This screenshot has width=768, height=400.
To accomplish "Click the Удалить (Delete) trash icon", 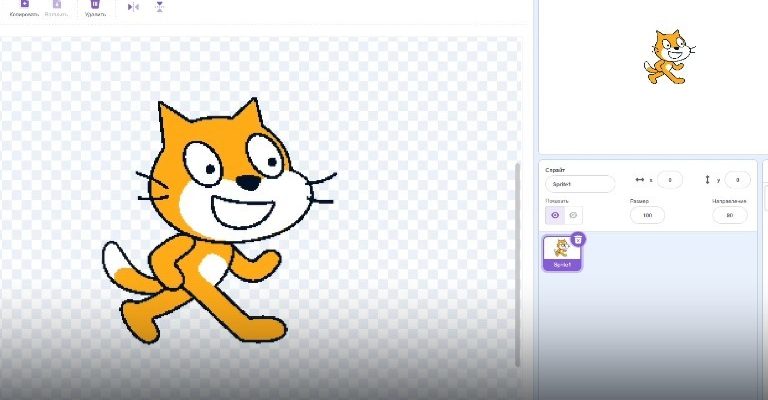I will click(94, 5).
